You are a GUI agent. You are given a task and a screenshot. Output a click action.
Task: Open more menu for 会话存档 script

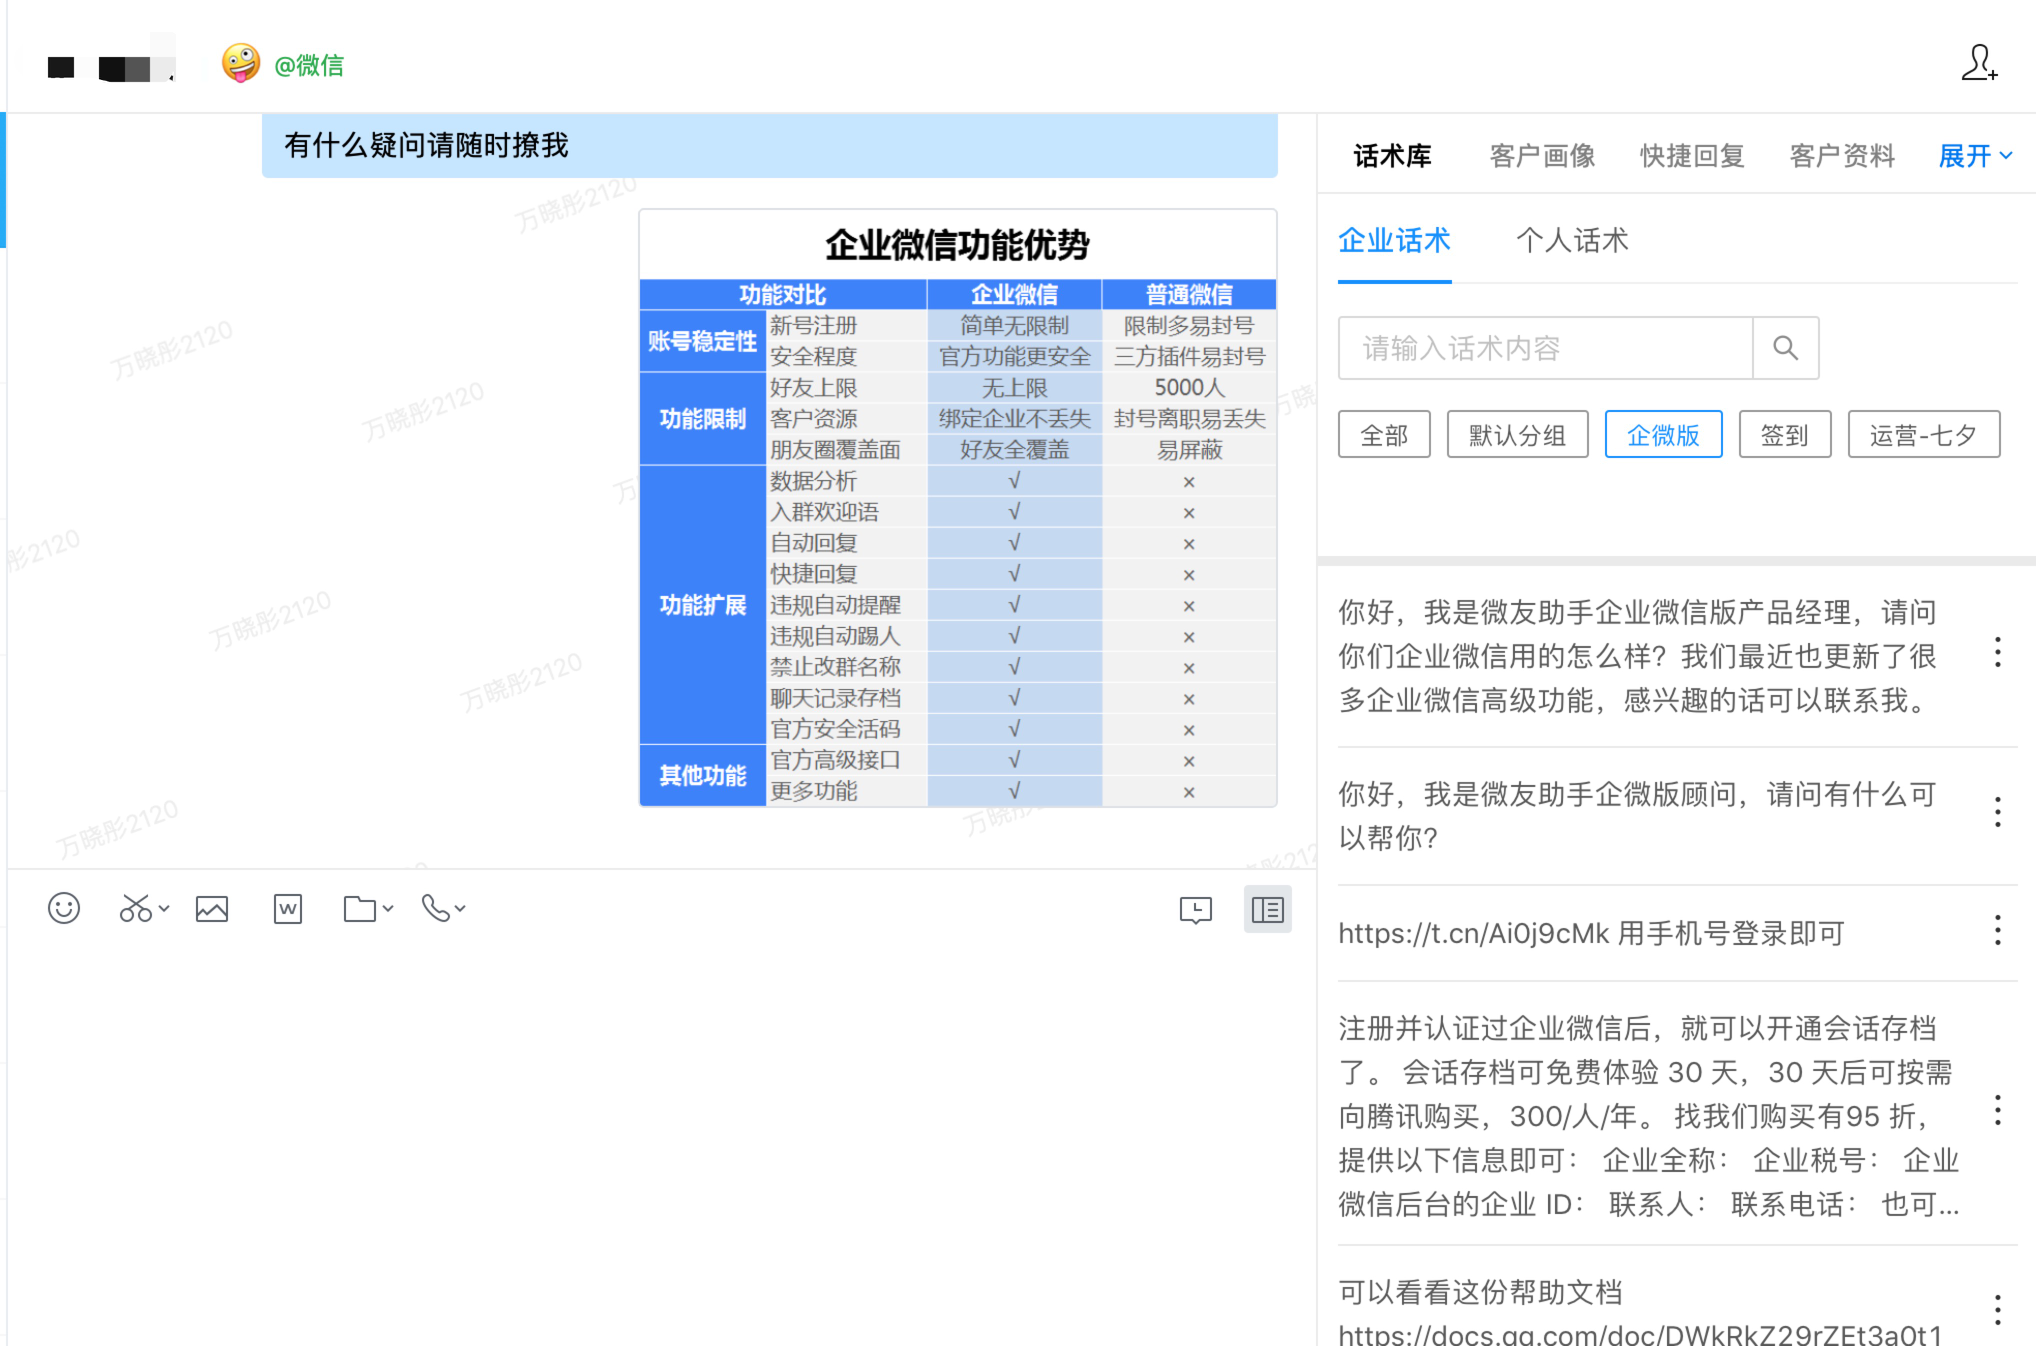(1998, 1111)
